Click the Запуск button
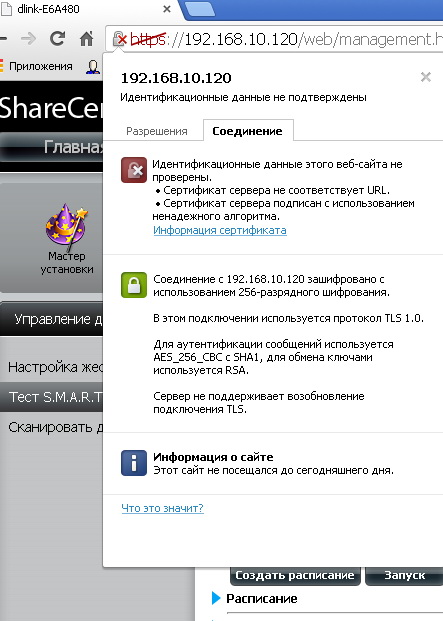This screenshot has height=621, width=443. pyautogui.click(x=404, y=575)
